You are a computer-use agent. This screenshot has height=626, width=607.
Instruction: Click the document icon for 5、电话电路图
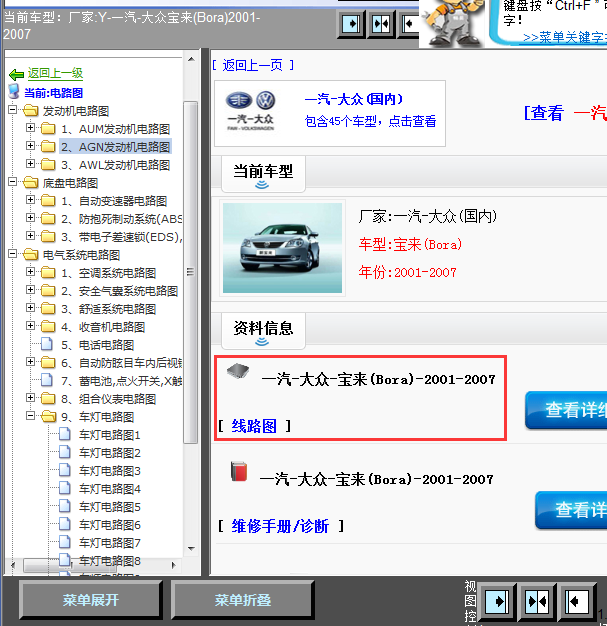(x=47, y=344)
